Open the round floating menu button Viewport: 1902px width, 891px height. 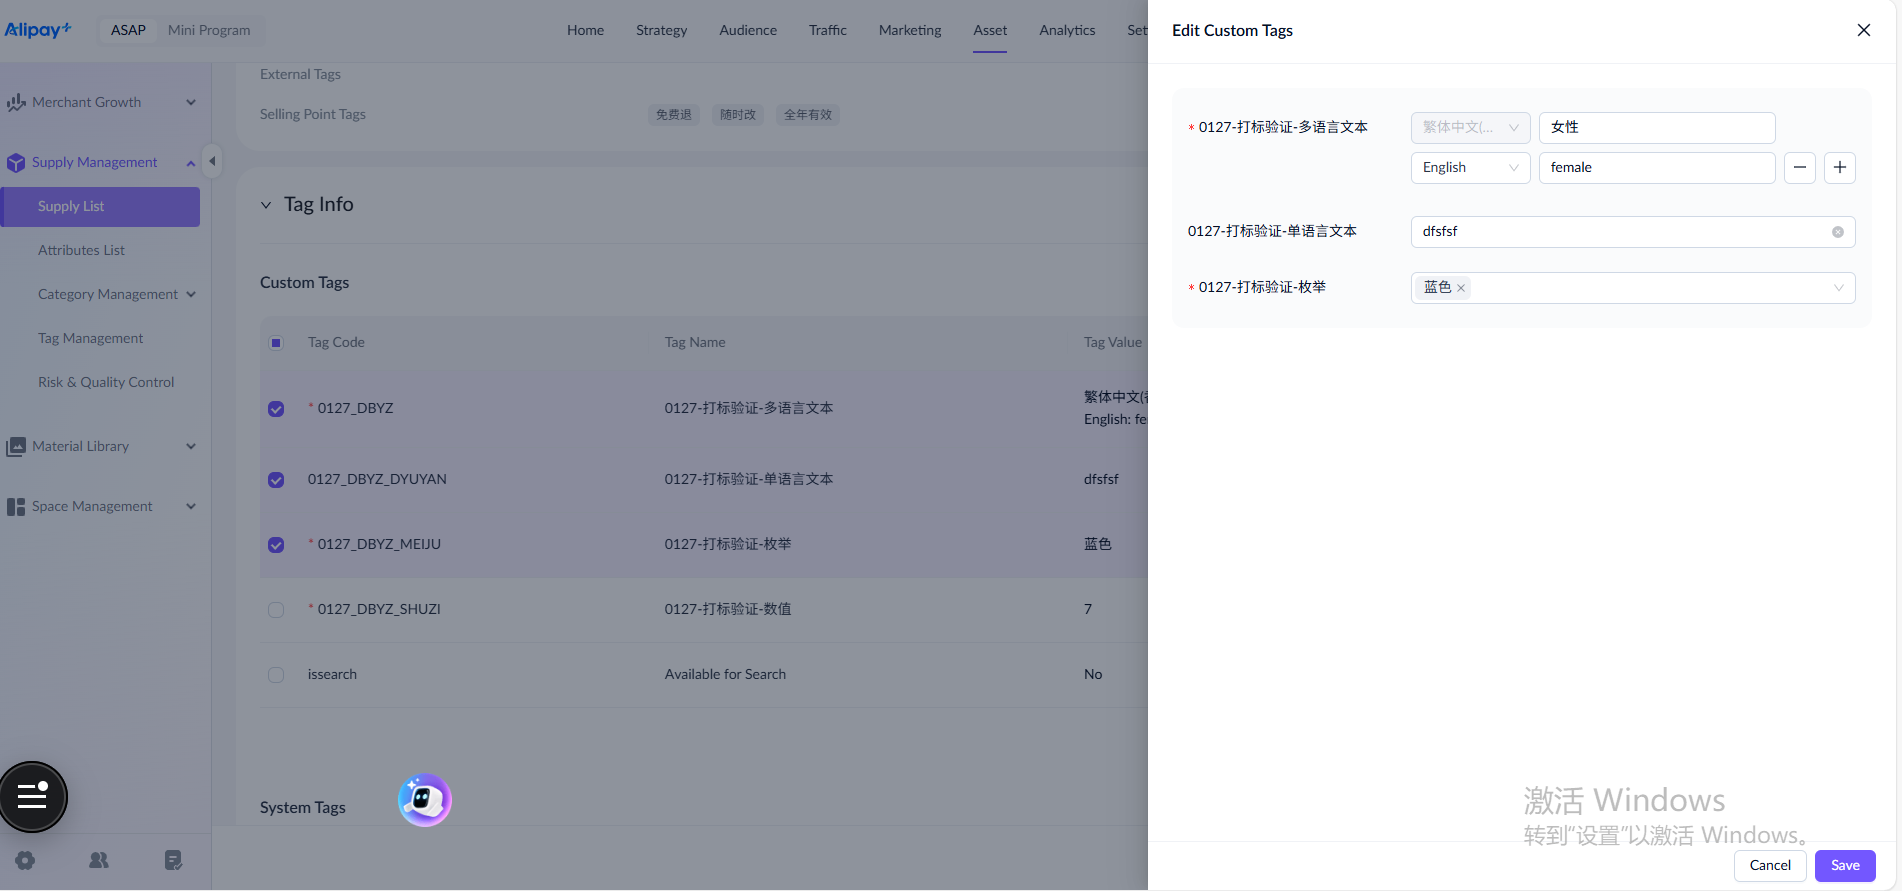[x=33, y=797]
